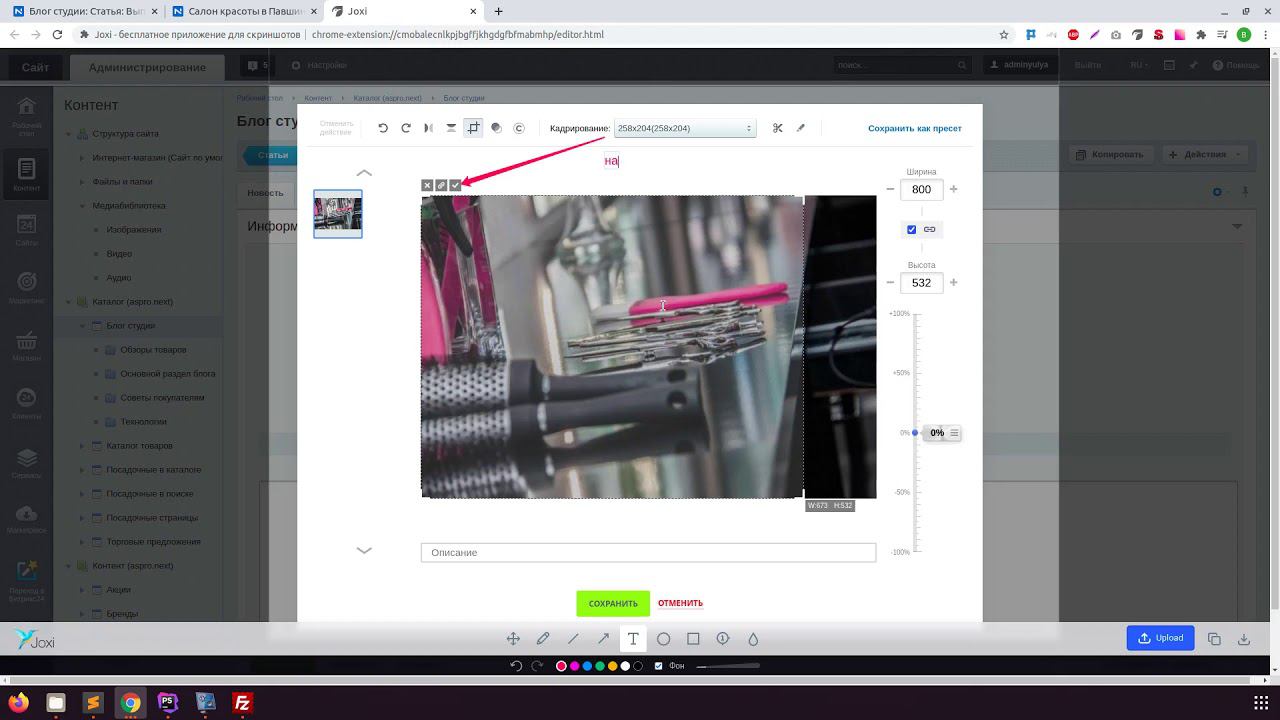Viewport: 1280px width, 720px height.
Task: Open the Сайт tab
Action: coord(35,67)
